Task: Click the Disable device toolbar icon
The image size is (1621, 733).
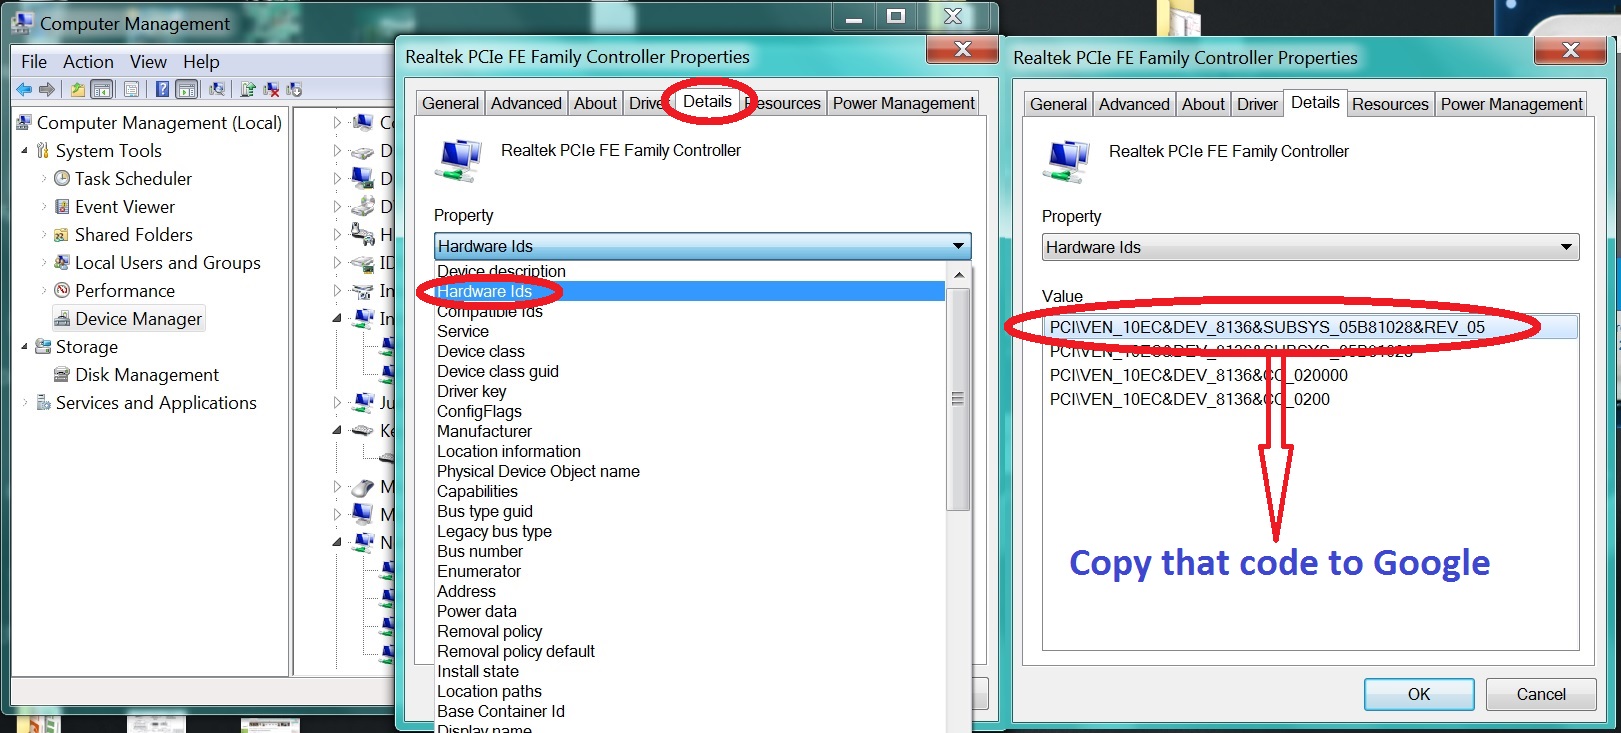Action: tap(294, 90)
